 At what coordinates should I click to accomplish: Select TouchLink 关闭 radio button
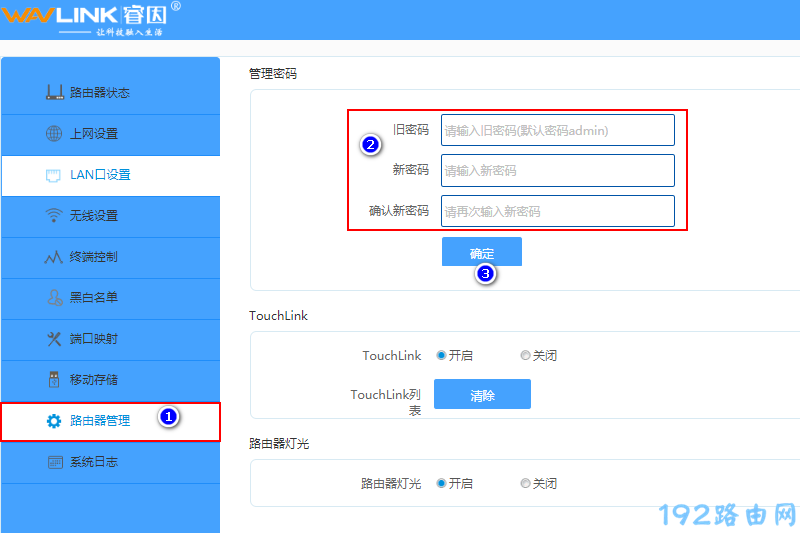click(x=525, y=355)
